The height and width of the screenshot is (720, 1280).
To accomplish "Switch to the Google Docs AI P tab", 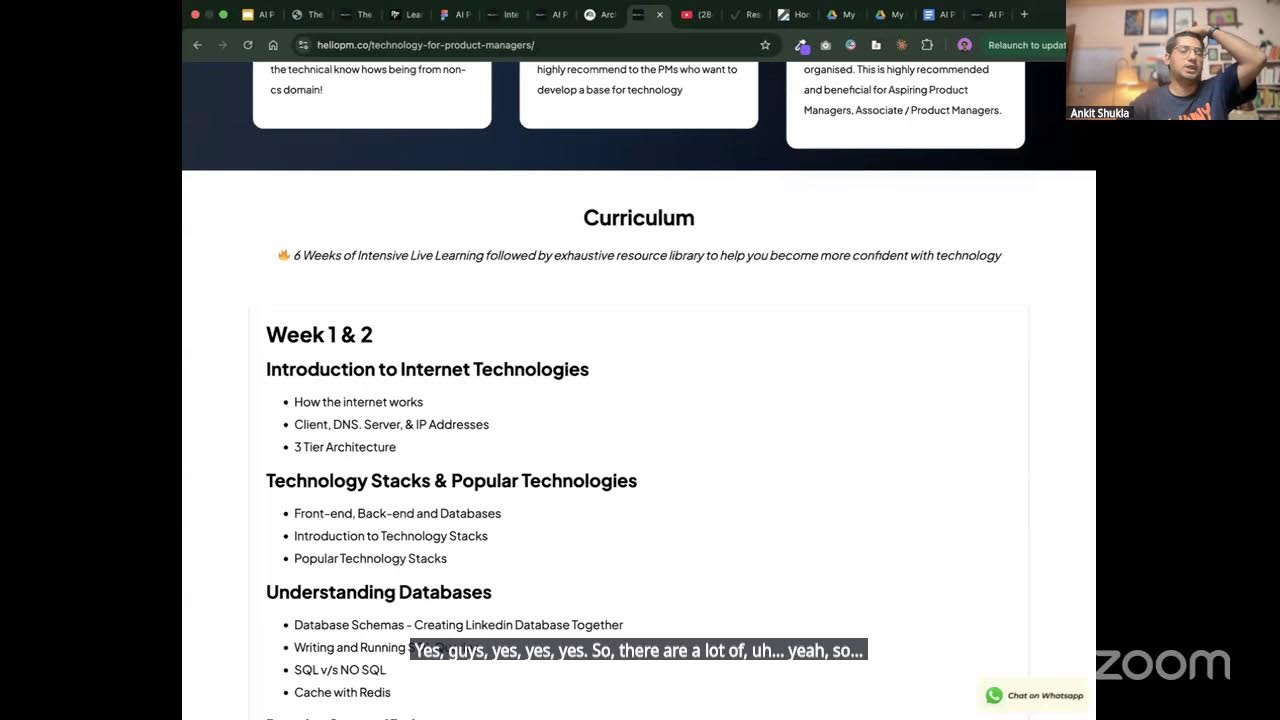I will point(938,14).
